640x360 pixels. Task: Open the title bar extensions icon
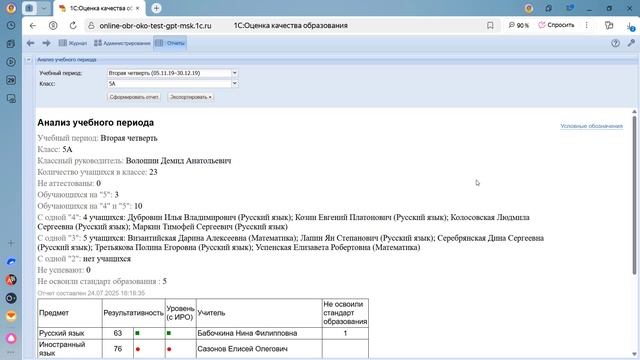pos(549,8)
